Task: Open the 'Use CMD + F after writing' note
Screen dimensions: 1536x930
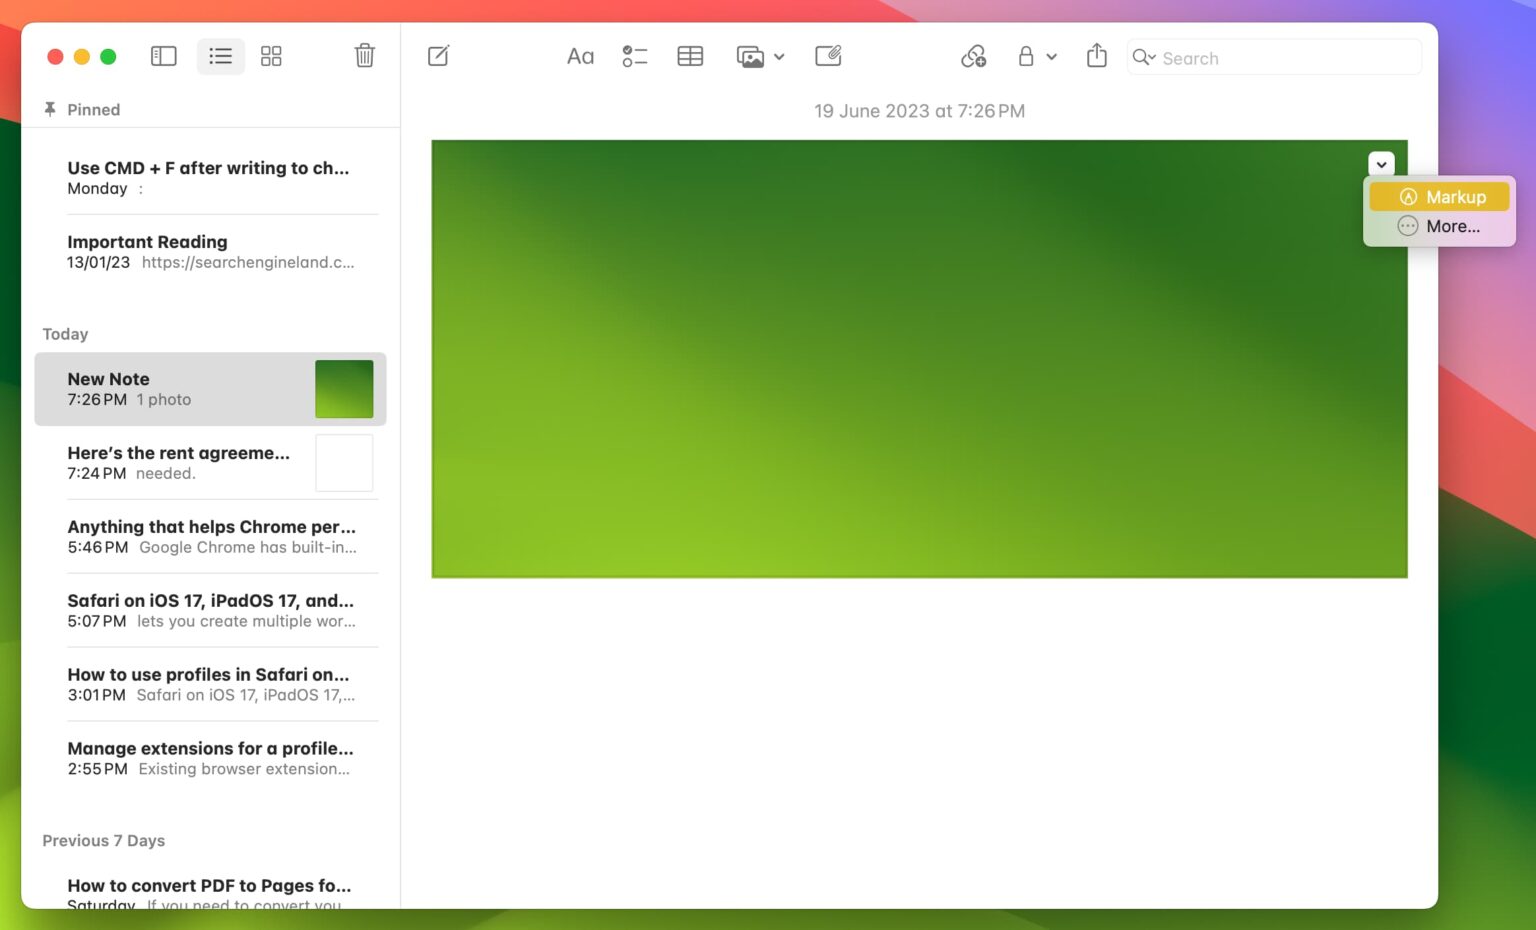Action: click(x=210, y=178)
